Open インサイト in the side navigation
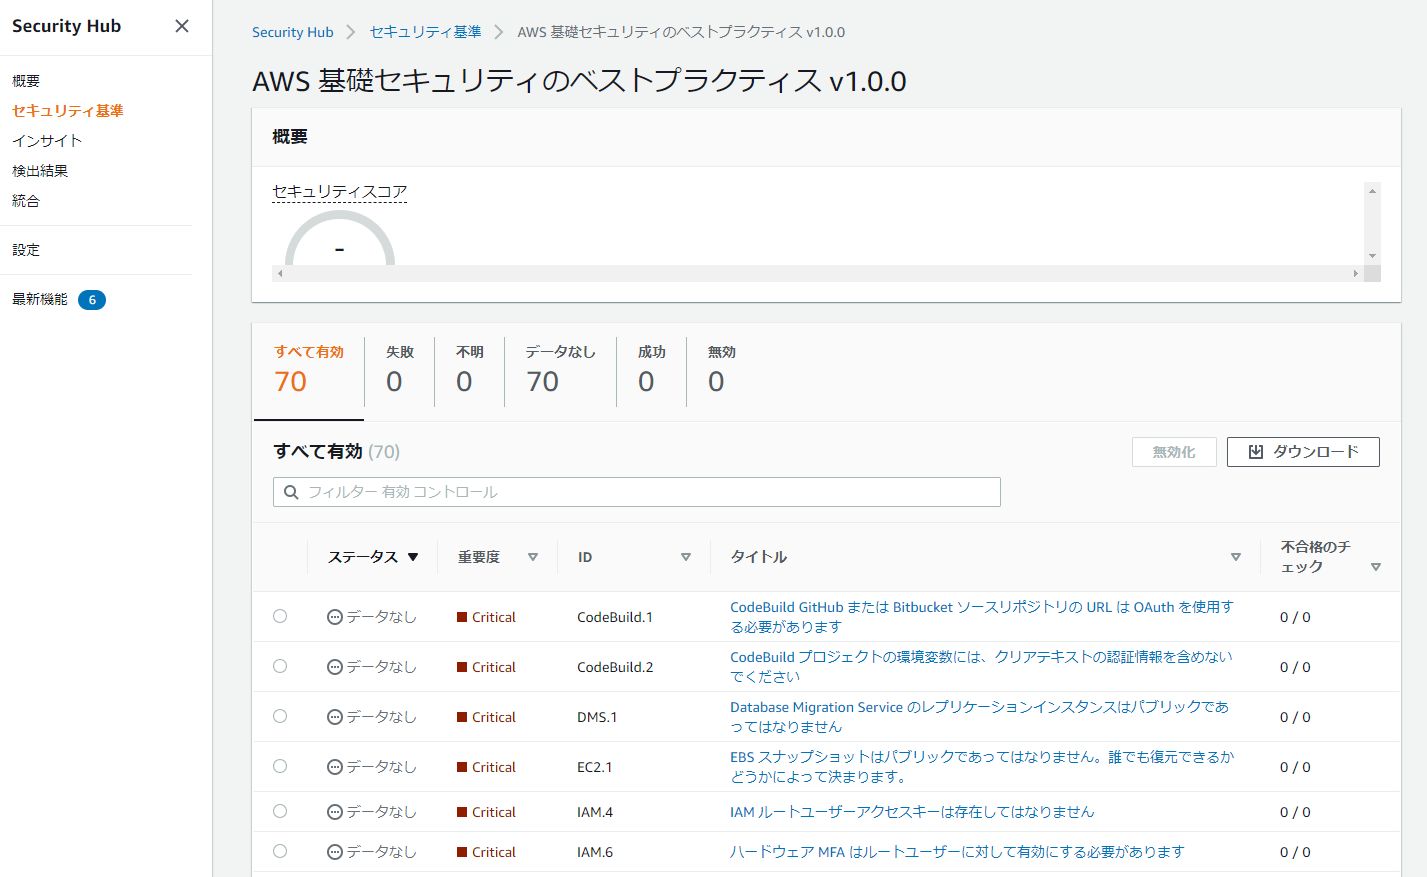Screen dimensions: 1427x877 [x=47, y=141]
